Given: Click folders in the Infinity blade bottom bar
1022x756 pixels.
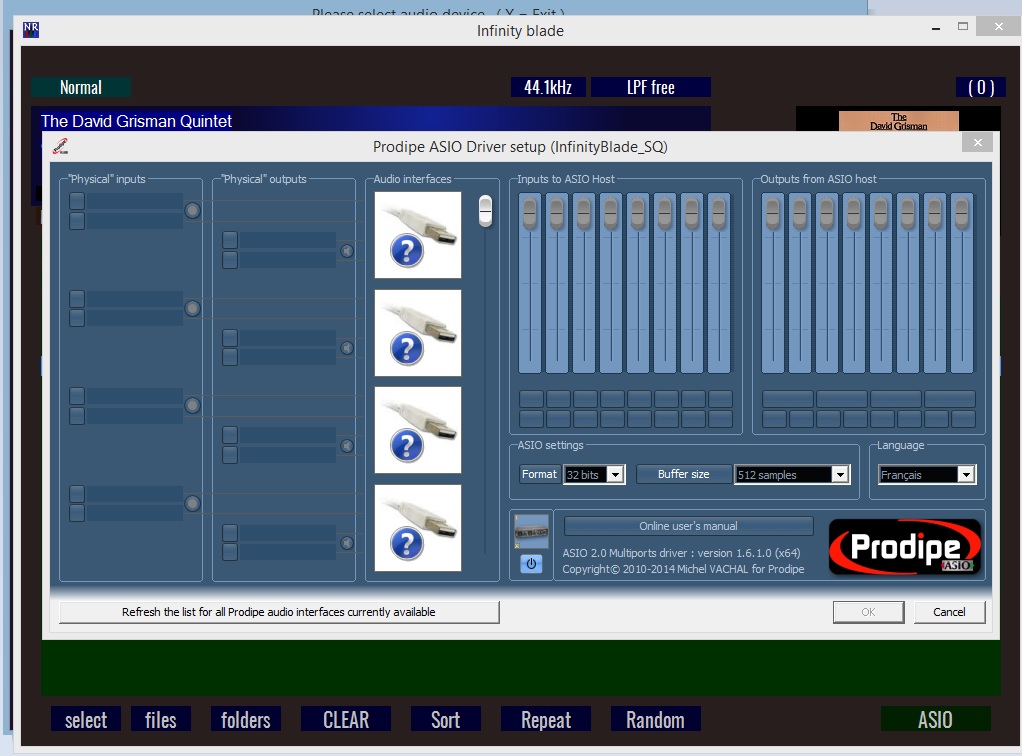Looking at the screenshot, I should pos(246,720).
